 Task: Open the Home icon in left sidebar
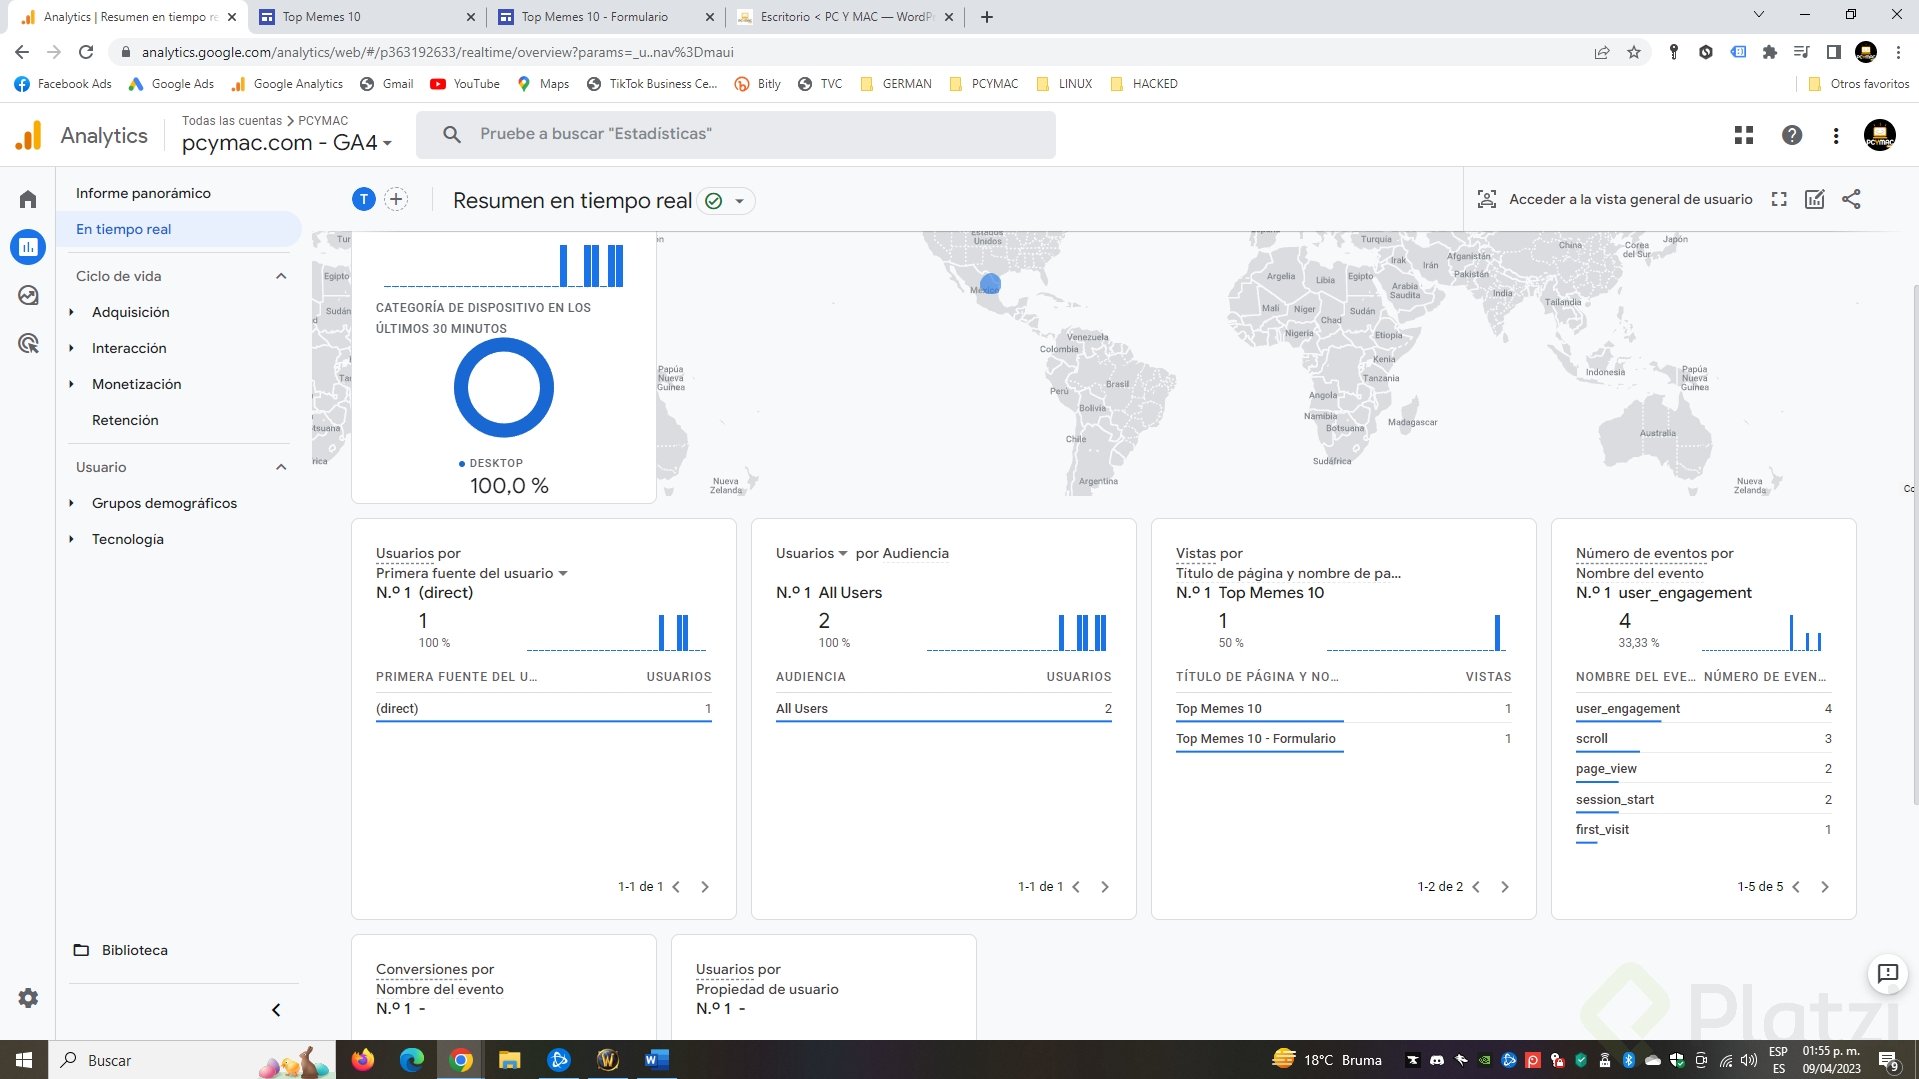pyautogui.click(x=28, y=199)
